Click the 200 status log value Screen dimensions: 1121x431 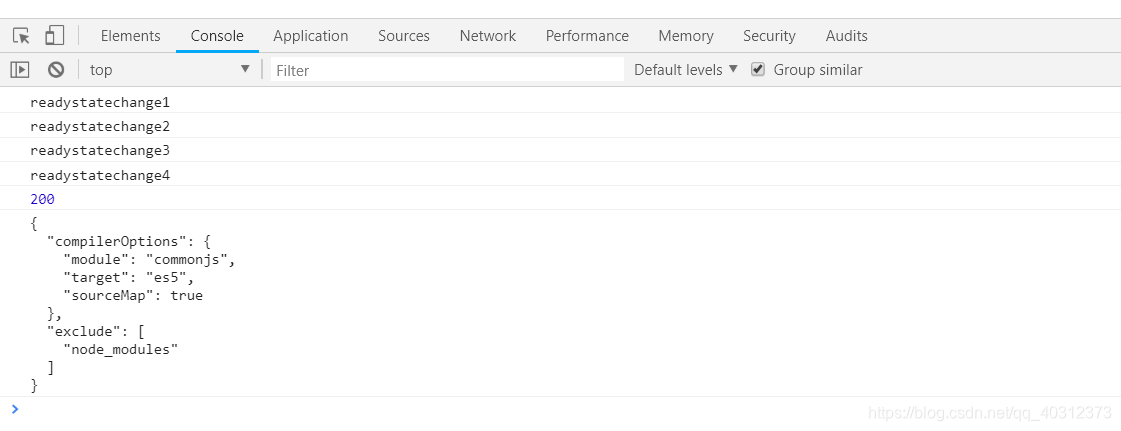coord(42,199)
